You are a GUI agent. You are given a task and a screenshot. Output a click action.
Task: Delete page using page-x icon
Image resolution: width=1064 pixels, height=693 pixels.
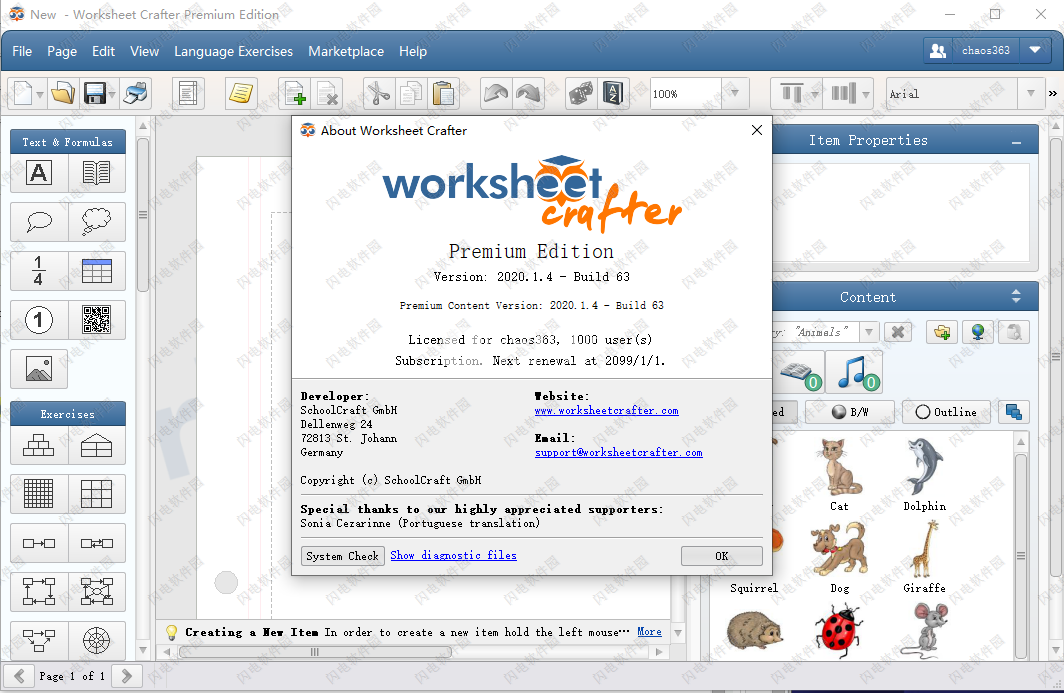pos(327,93)
